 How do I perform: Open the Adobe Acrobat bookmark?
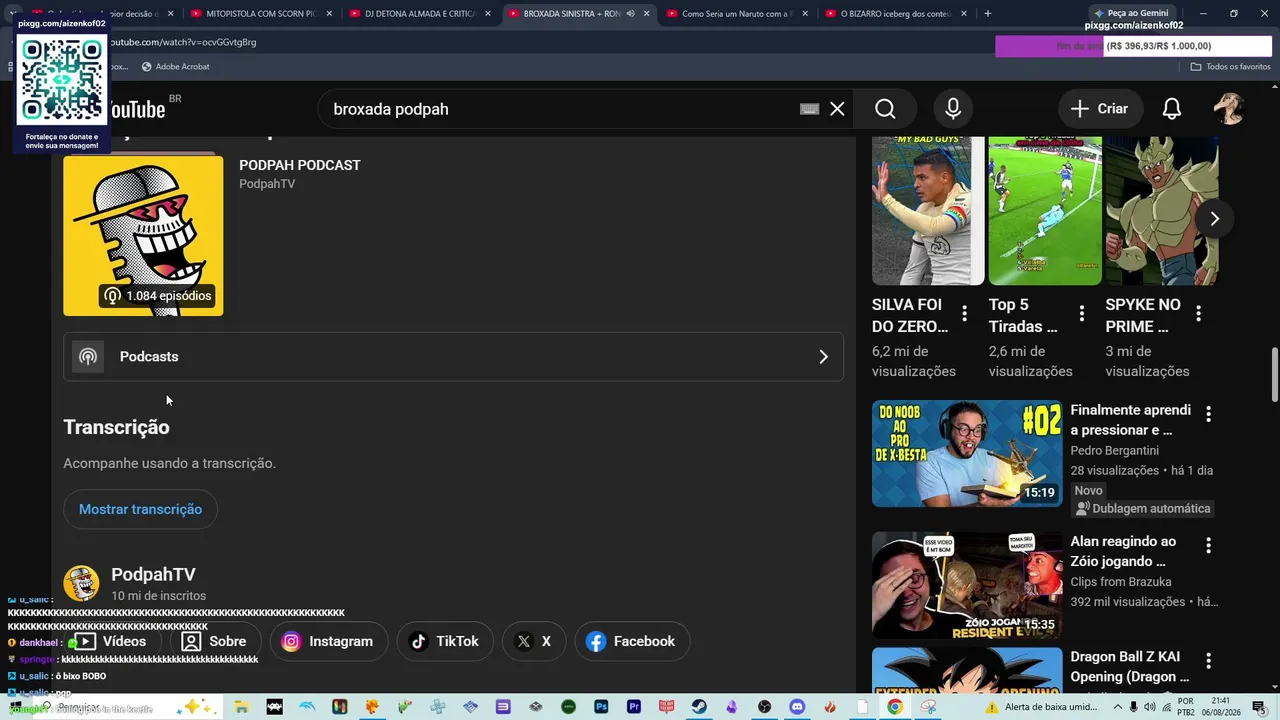coord(176,67)
